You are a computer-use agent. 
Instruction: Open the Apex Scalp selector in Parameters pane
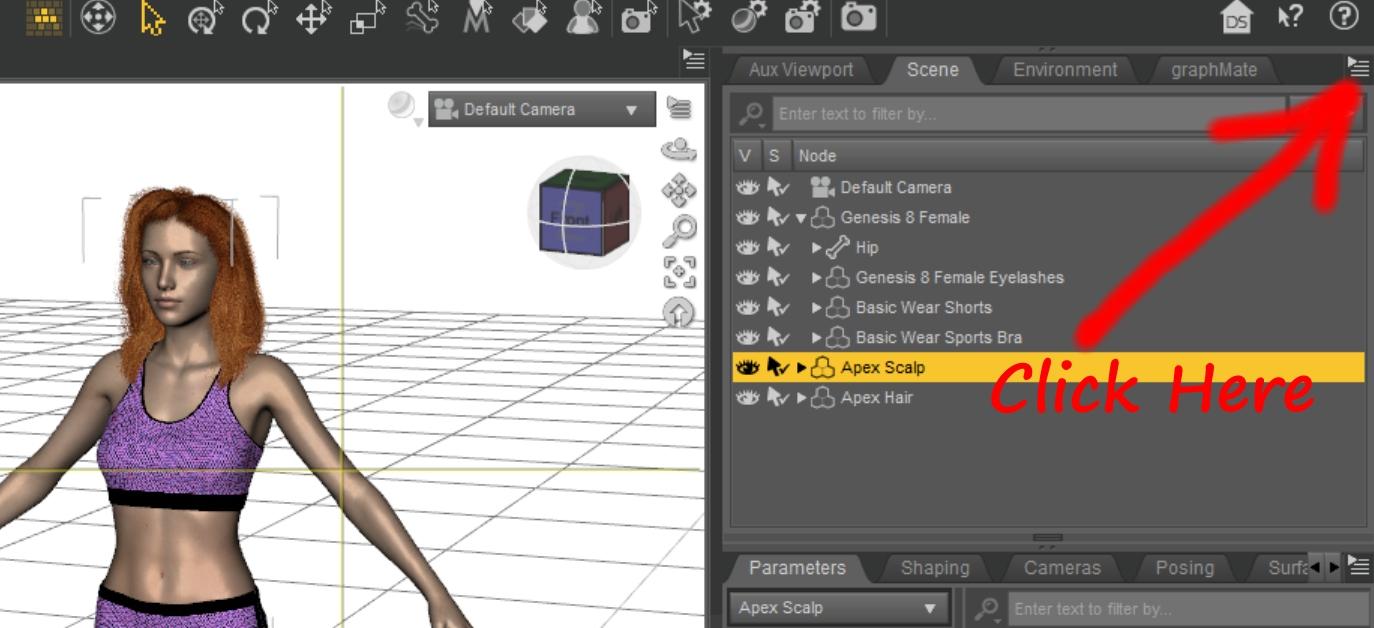[x=838, y=607]
